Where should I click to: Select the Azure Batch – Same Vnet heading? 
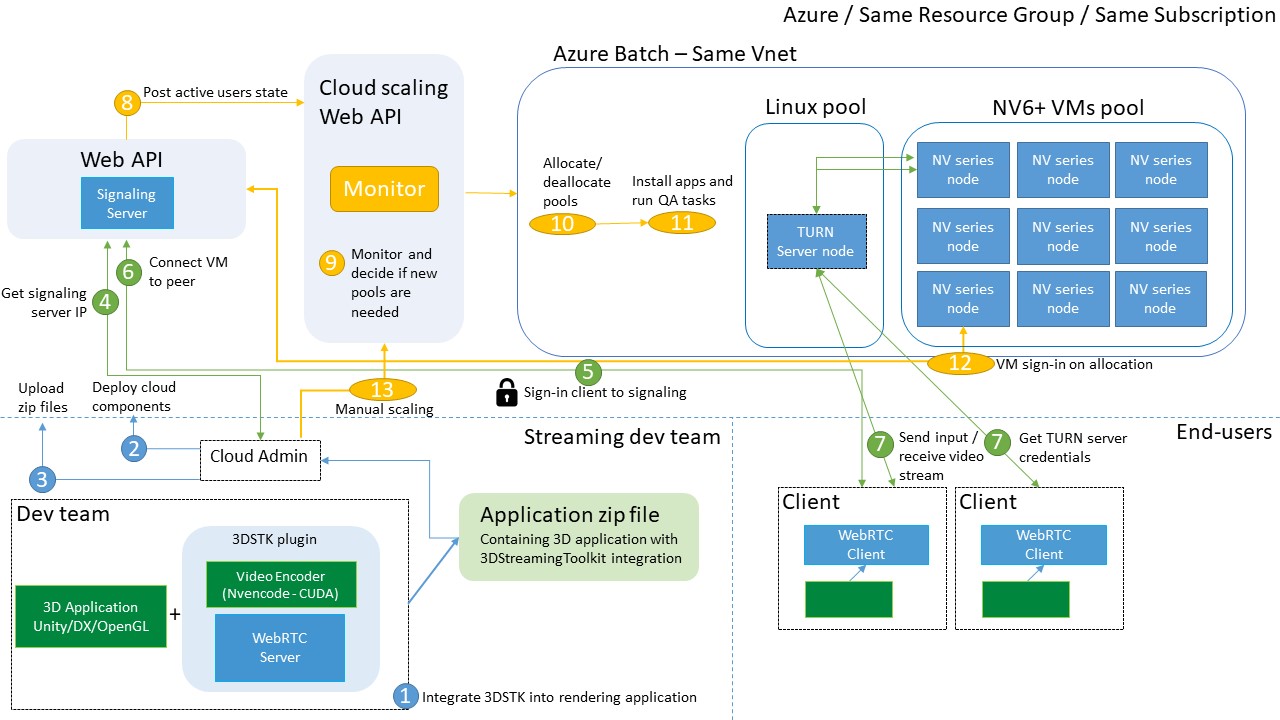point(675,54)
